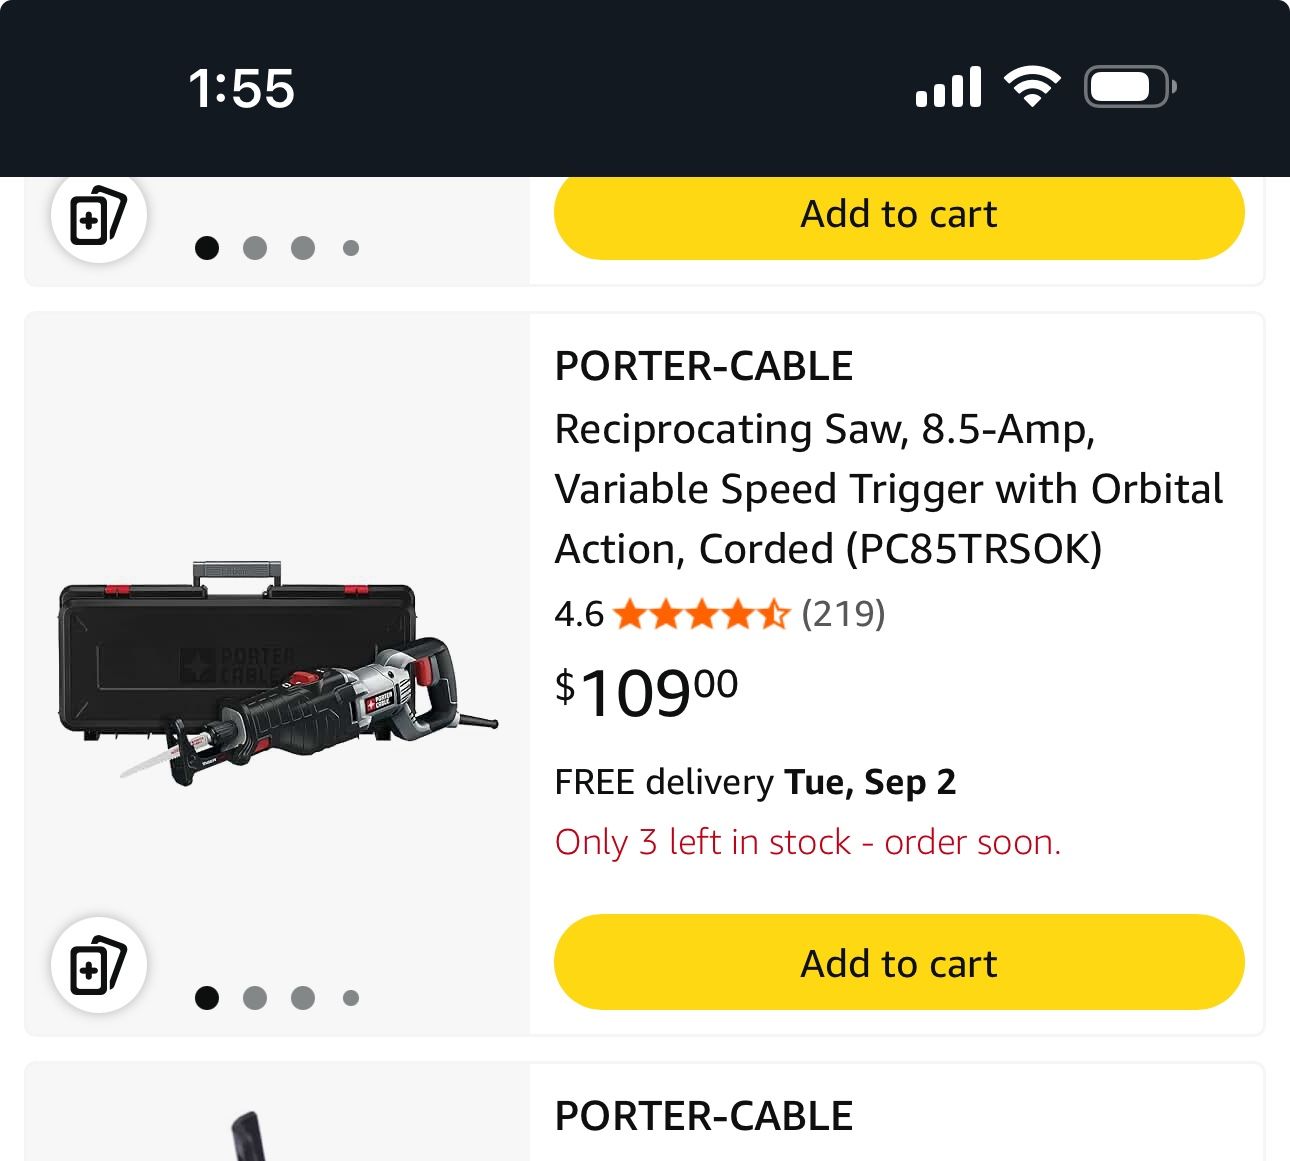The image size is (1290, 1161).
Task: Tap the battery indicator icon
Action: point(1129,87)
